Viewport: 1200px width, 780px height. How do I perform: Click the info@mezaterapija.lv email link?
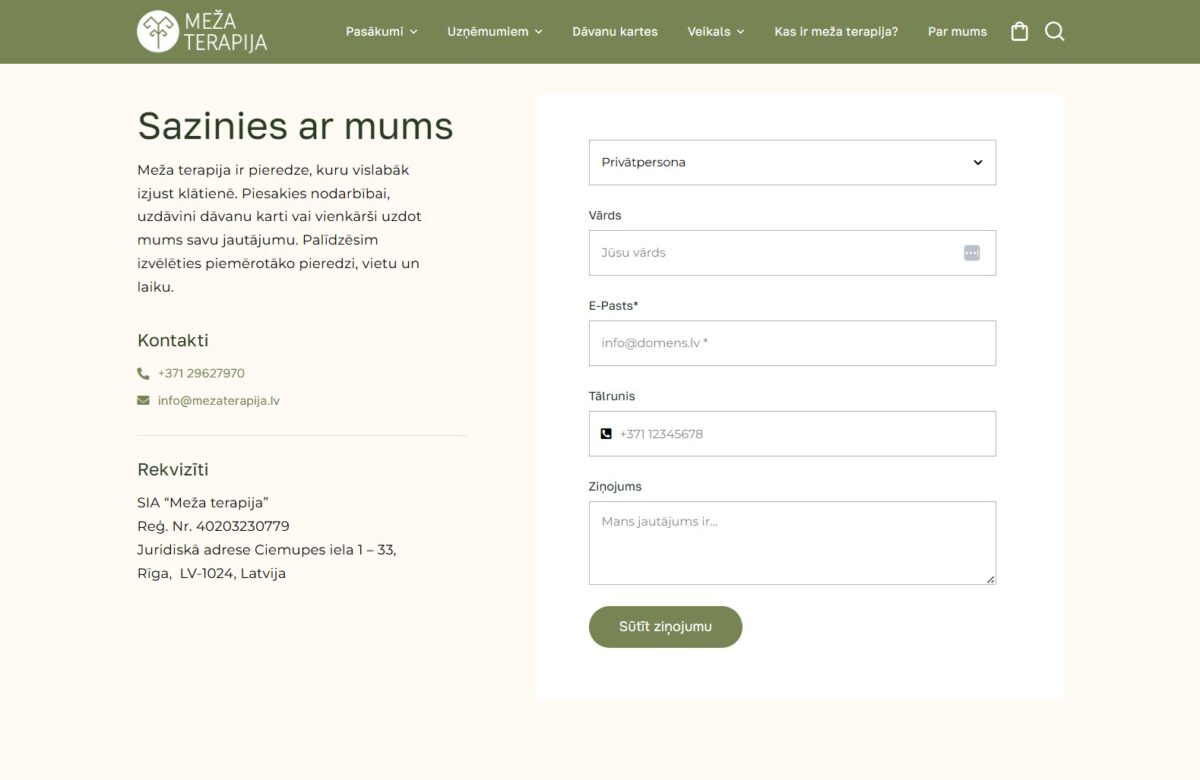point(218,401)
